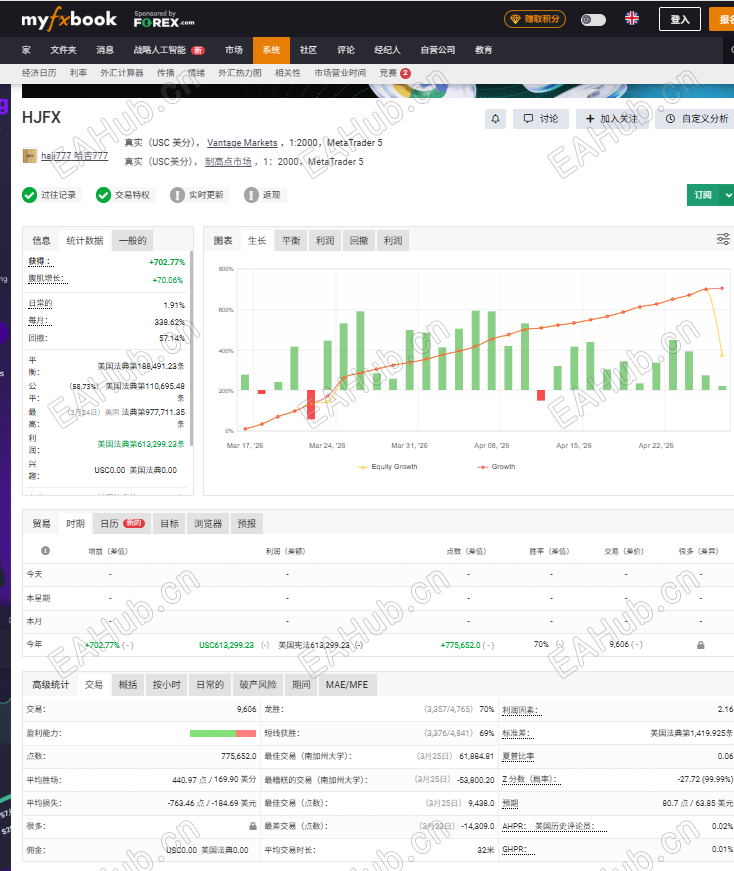The height and width of the screenshot is (871, 734).
Task: Open the 系统 navigation menu
Action: 271,50
